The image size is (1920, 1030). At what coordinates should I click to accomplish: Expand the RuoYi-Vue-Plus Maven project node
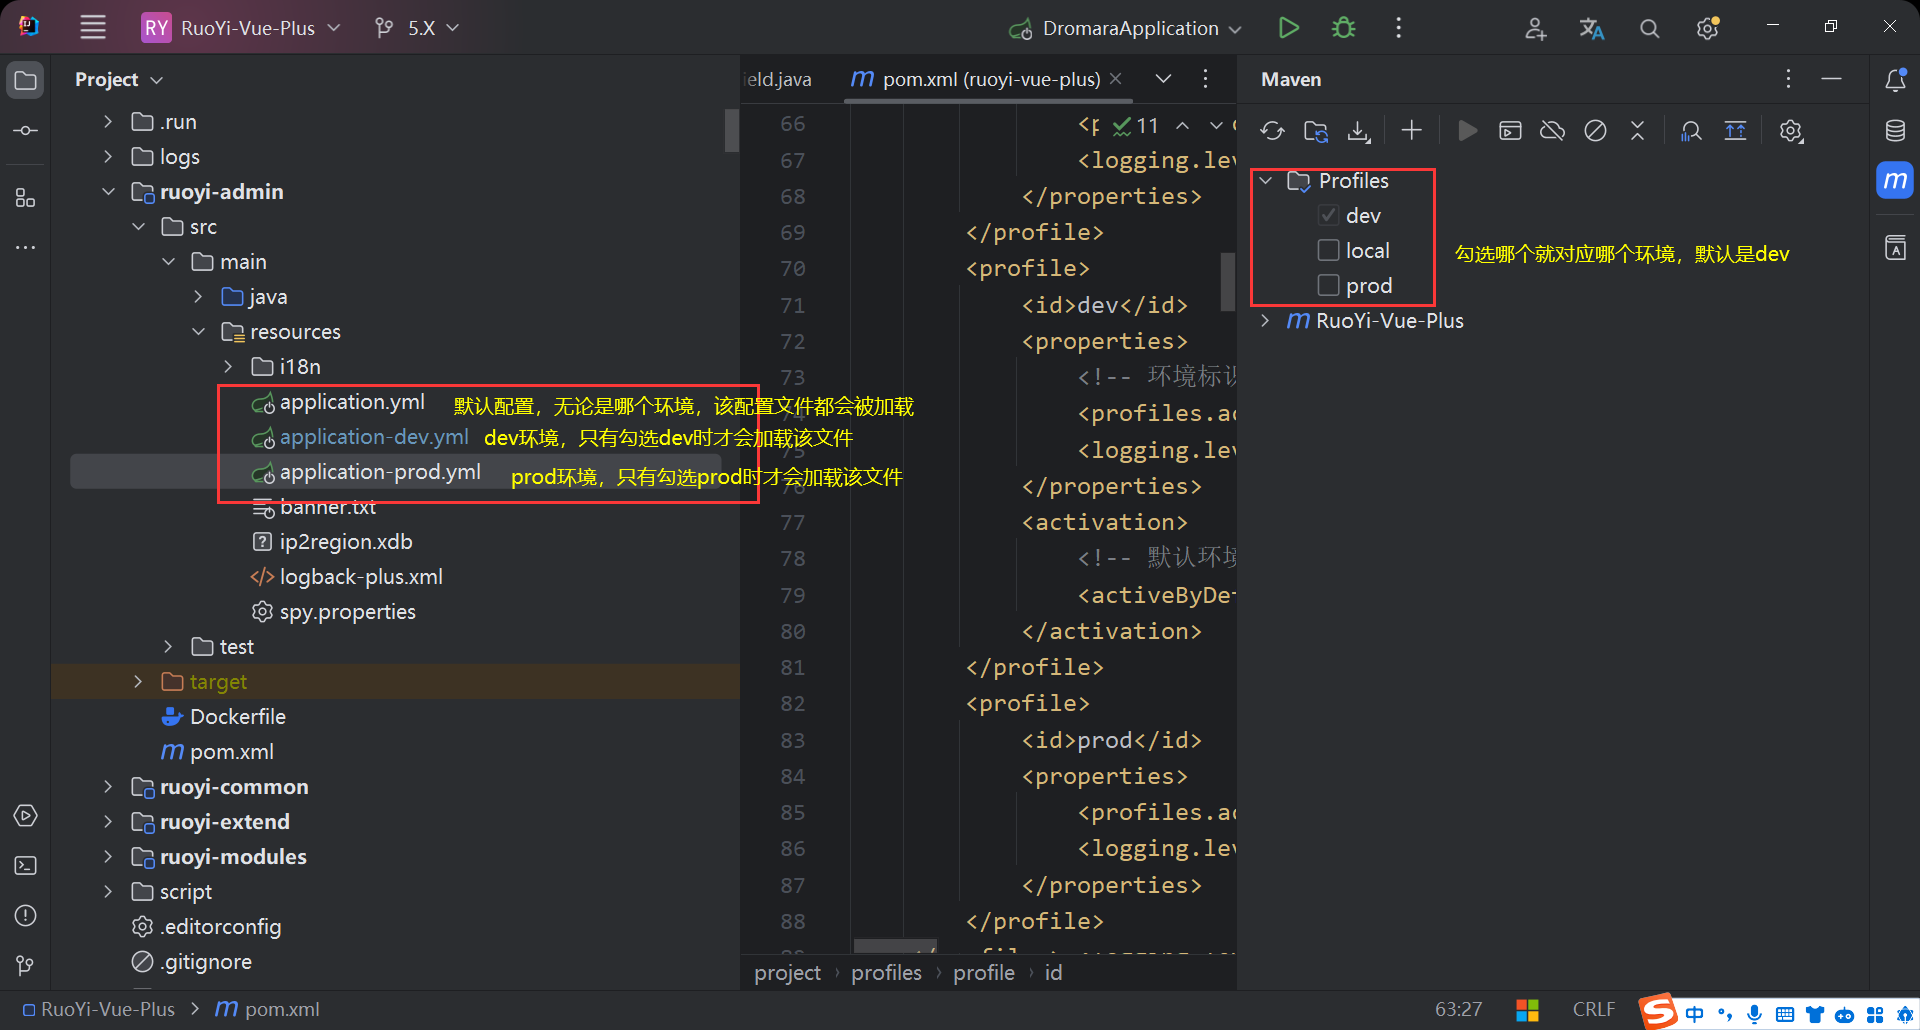click(x=1266, y=321)
